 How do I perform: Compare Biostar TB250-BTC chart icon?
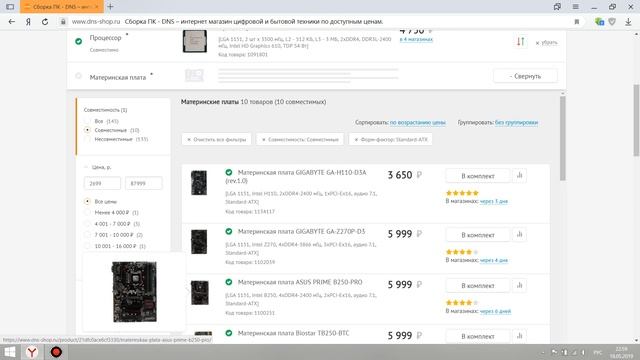[520, 336]
